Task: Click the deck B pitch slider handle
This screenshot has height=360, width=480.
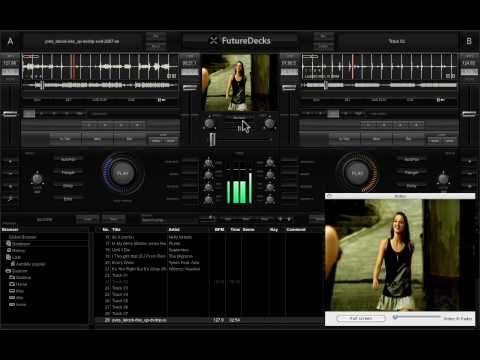Action: coord(469,114)
